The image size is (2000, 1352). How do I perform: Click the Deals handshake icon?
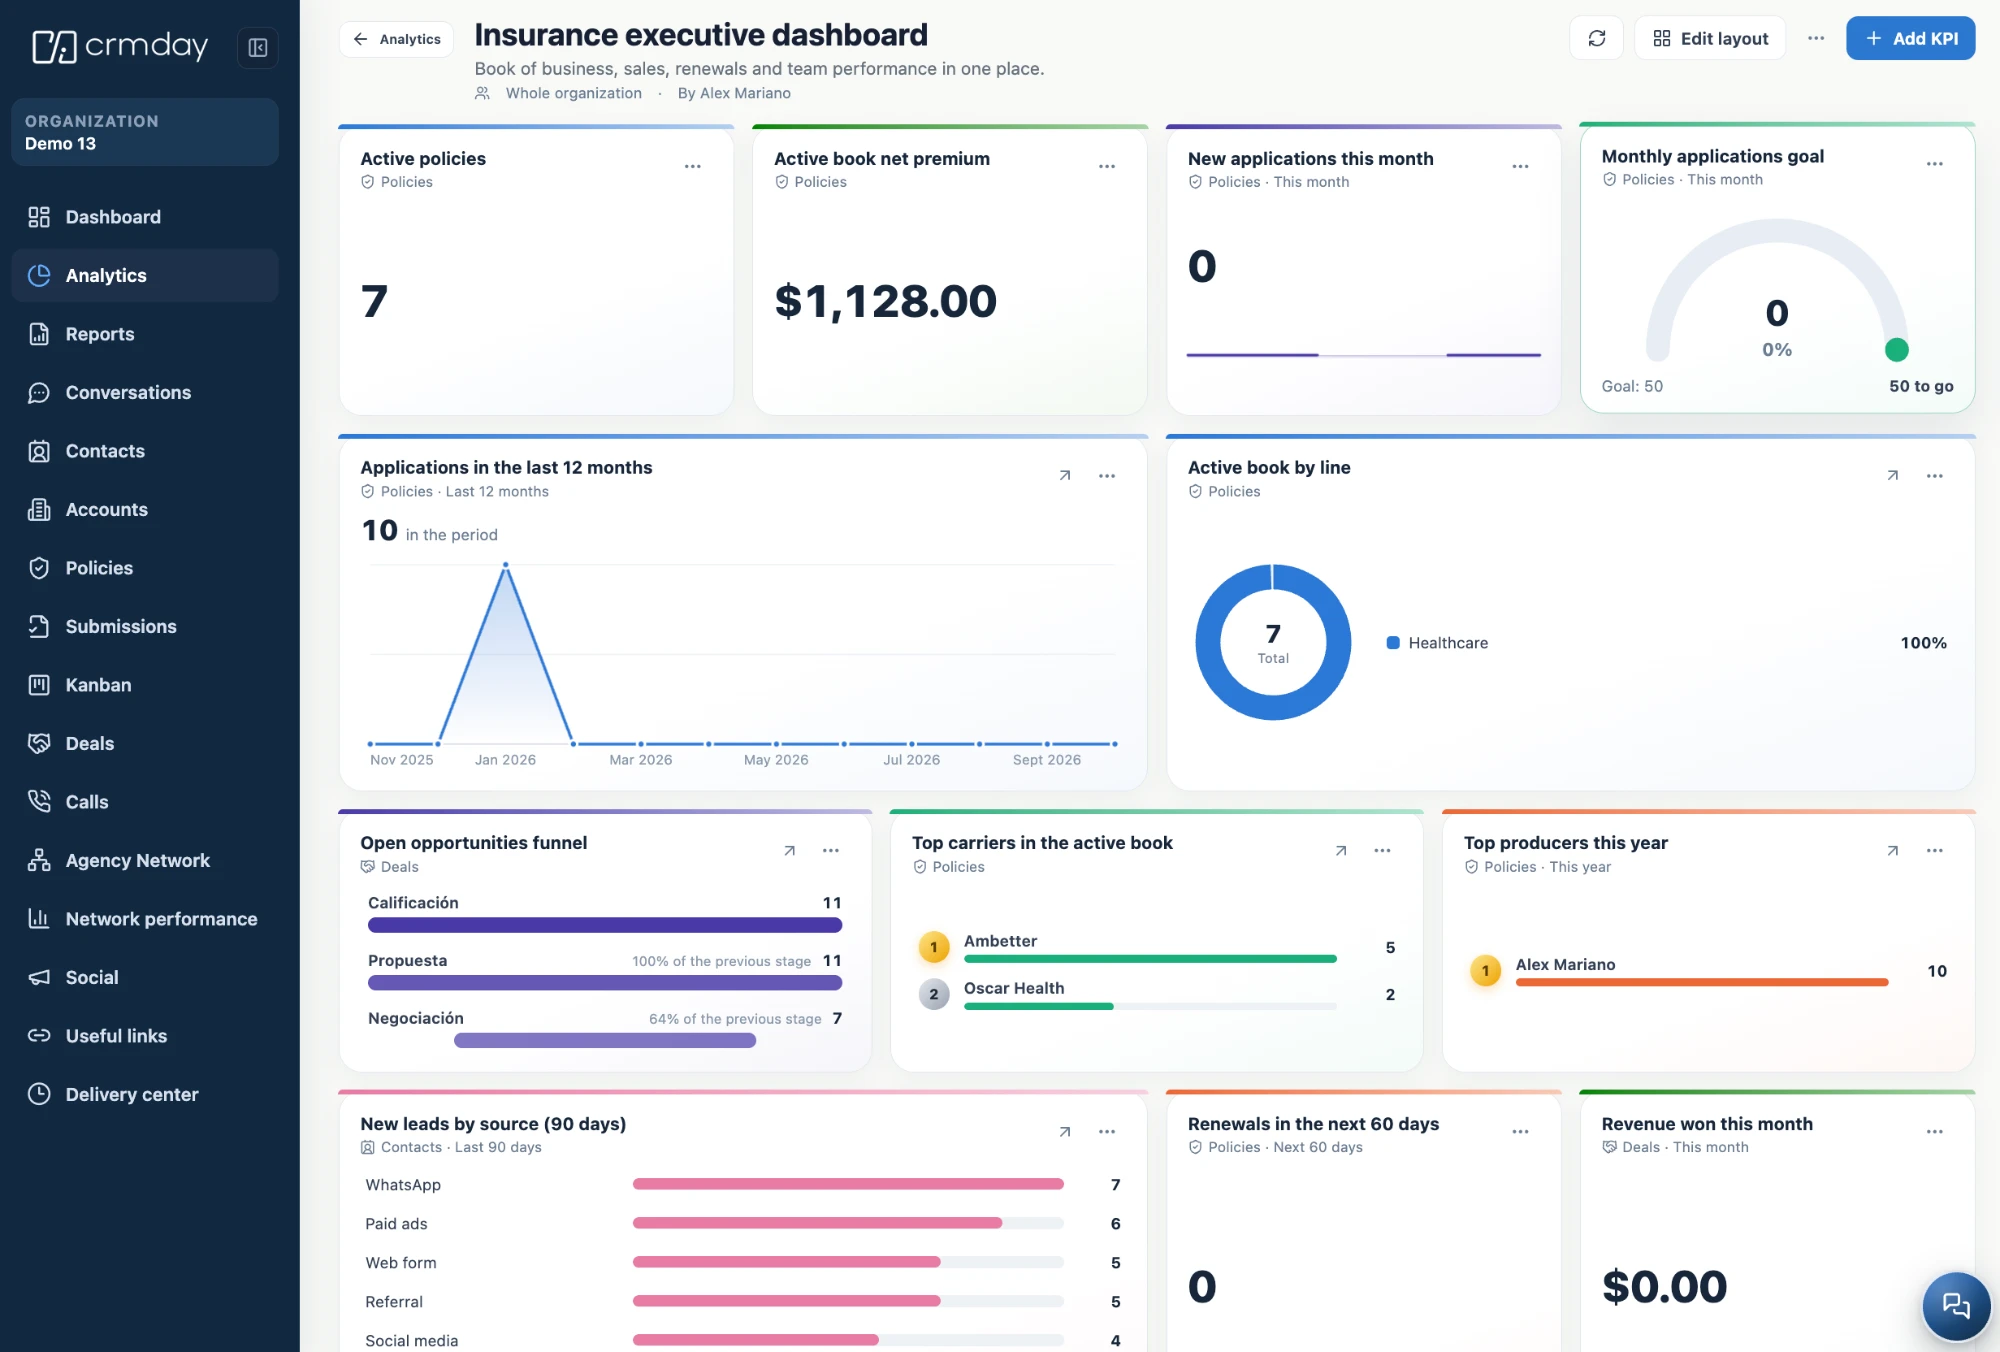39,743
